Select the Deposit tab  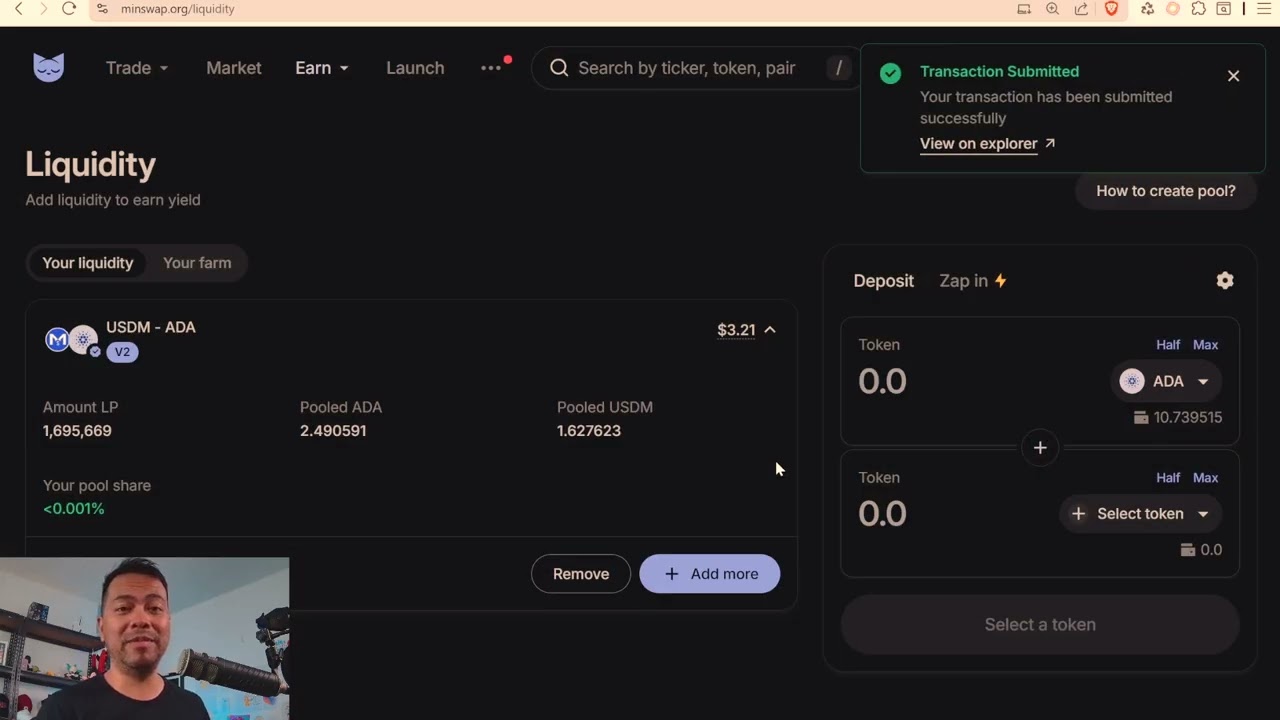point(884,281)
